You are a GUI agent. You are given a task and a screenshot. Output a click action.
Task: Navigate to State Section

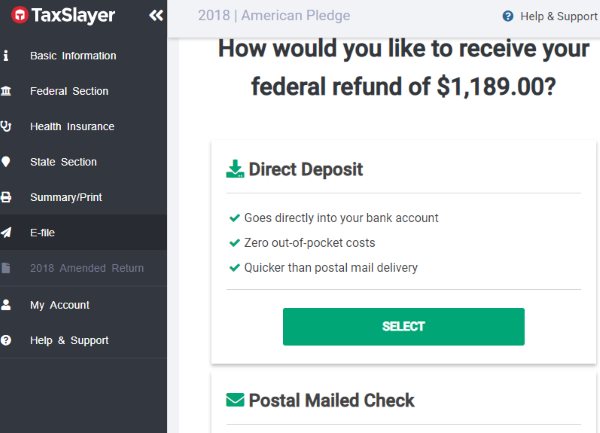(x=63, y=162)
